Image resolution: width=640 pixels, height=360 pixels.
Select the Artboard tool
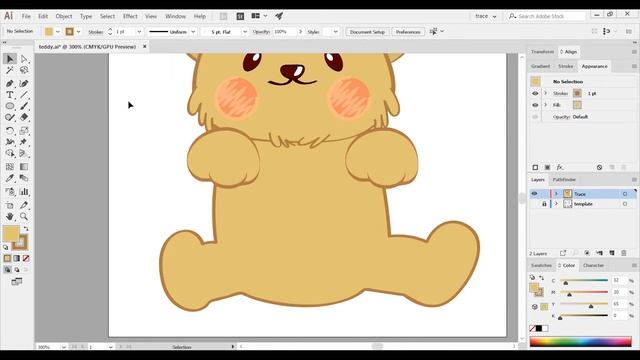pyautogui.click(x=10, y=205)
